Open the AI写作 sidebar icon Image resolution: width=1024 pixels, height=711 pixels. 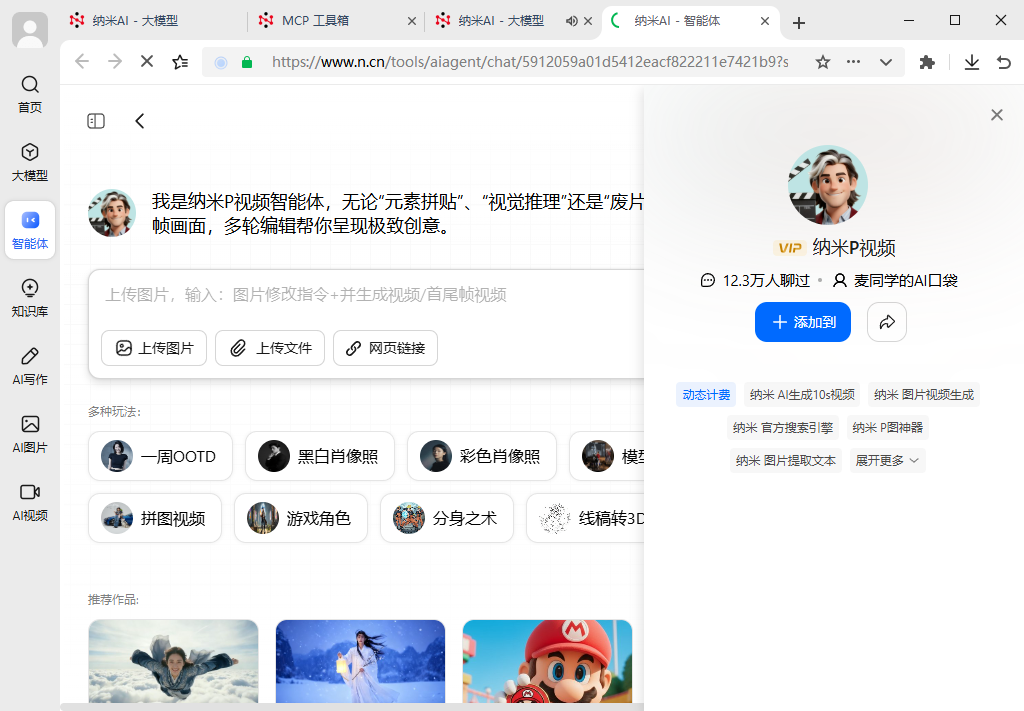pyautogui.click(x=30, y=366)
